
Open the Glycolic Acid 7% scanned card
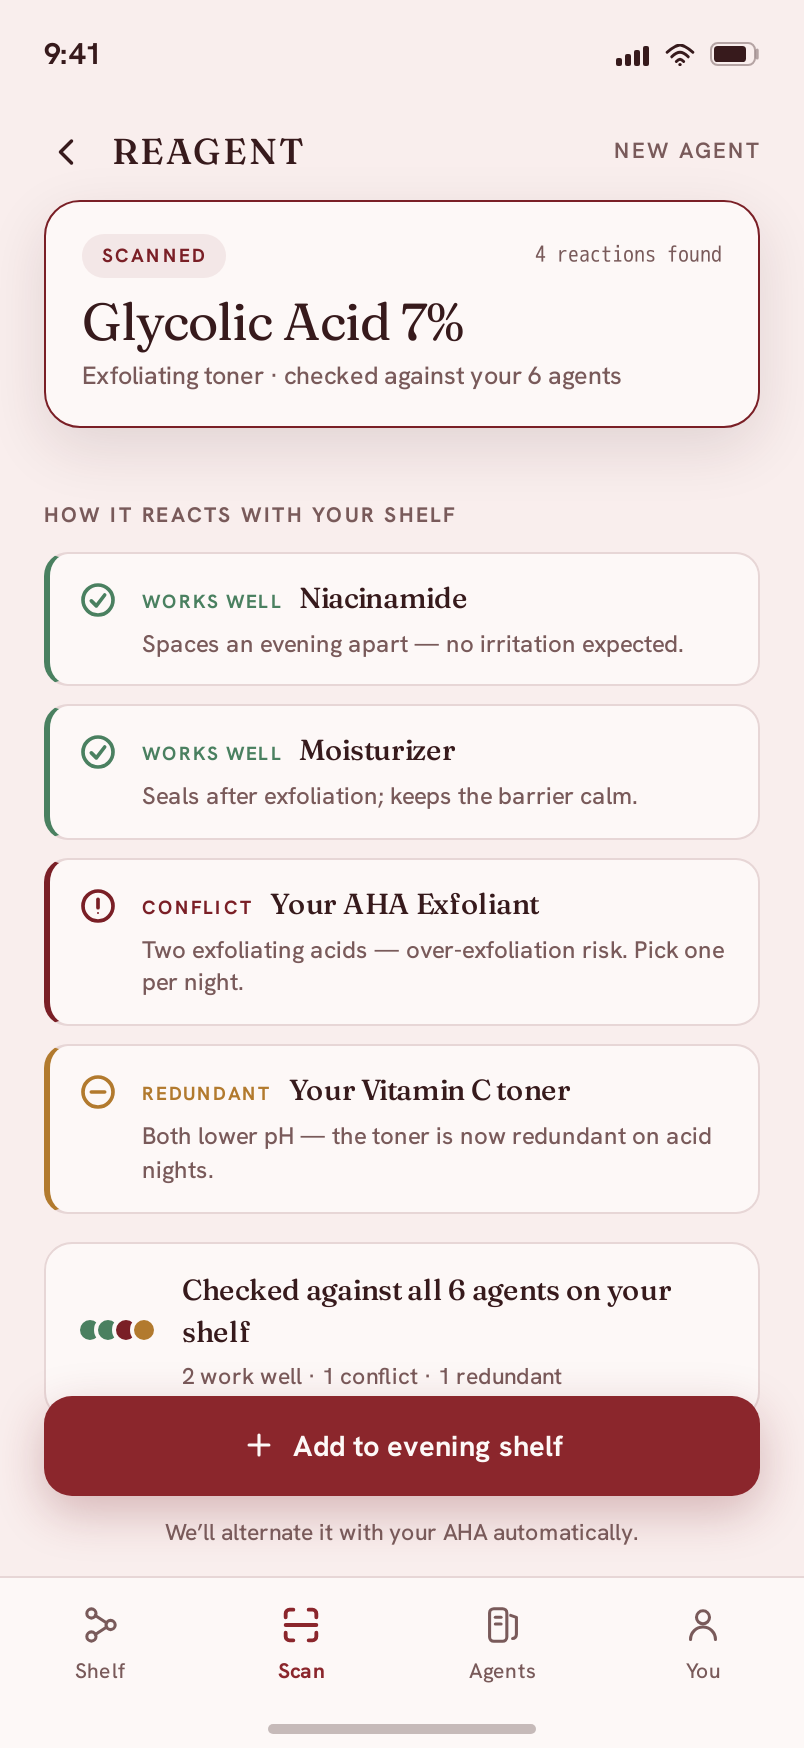click(402, 314)
